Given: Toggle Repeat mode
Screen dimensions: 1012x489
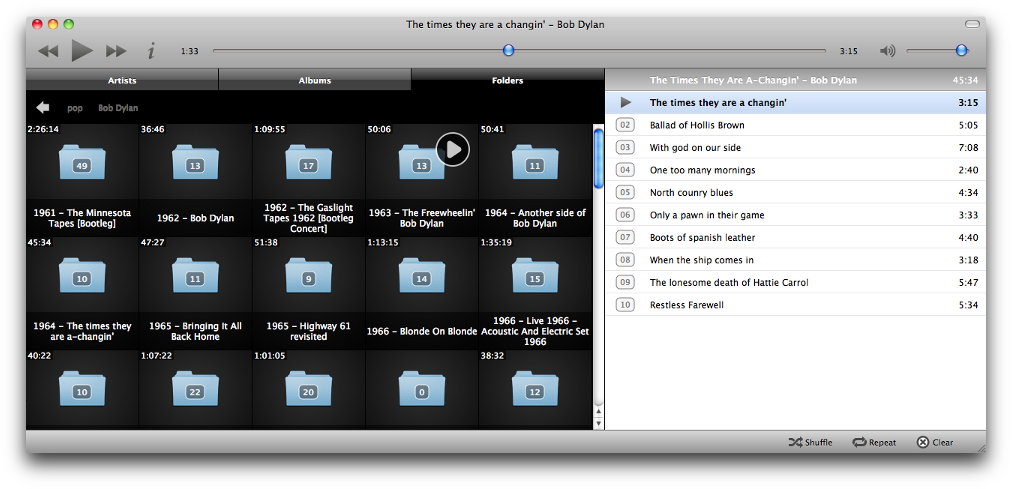Looking at the screenshot, I should point(875,443).
